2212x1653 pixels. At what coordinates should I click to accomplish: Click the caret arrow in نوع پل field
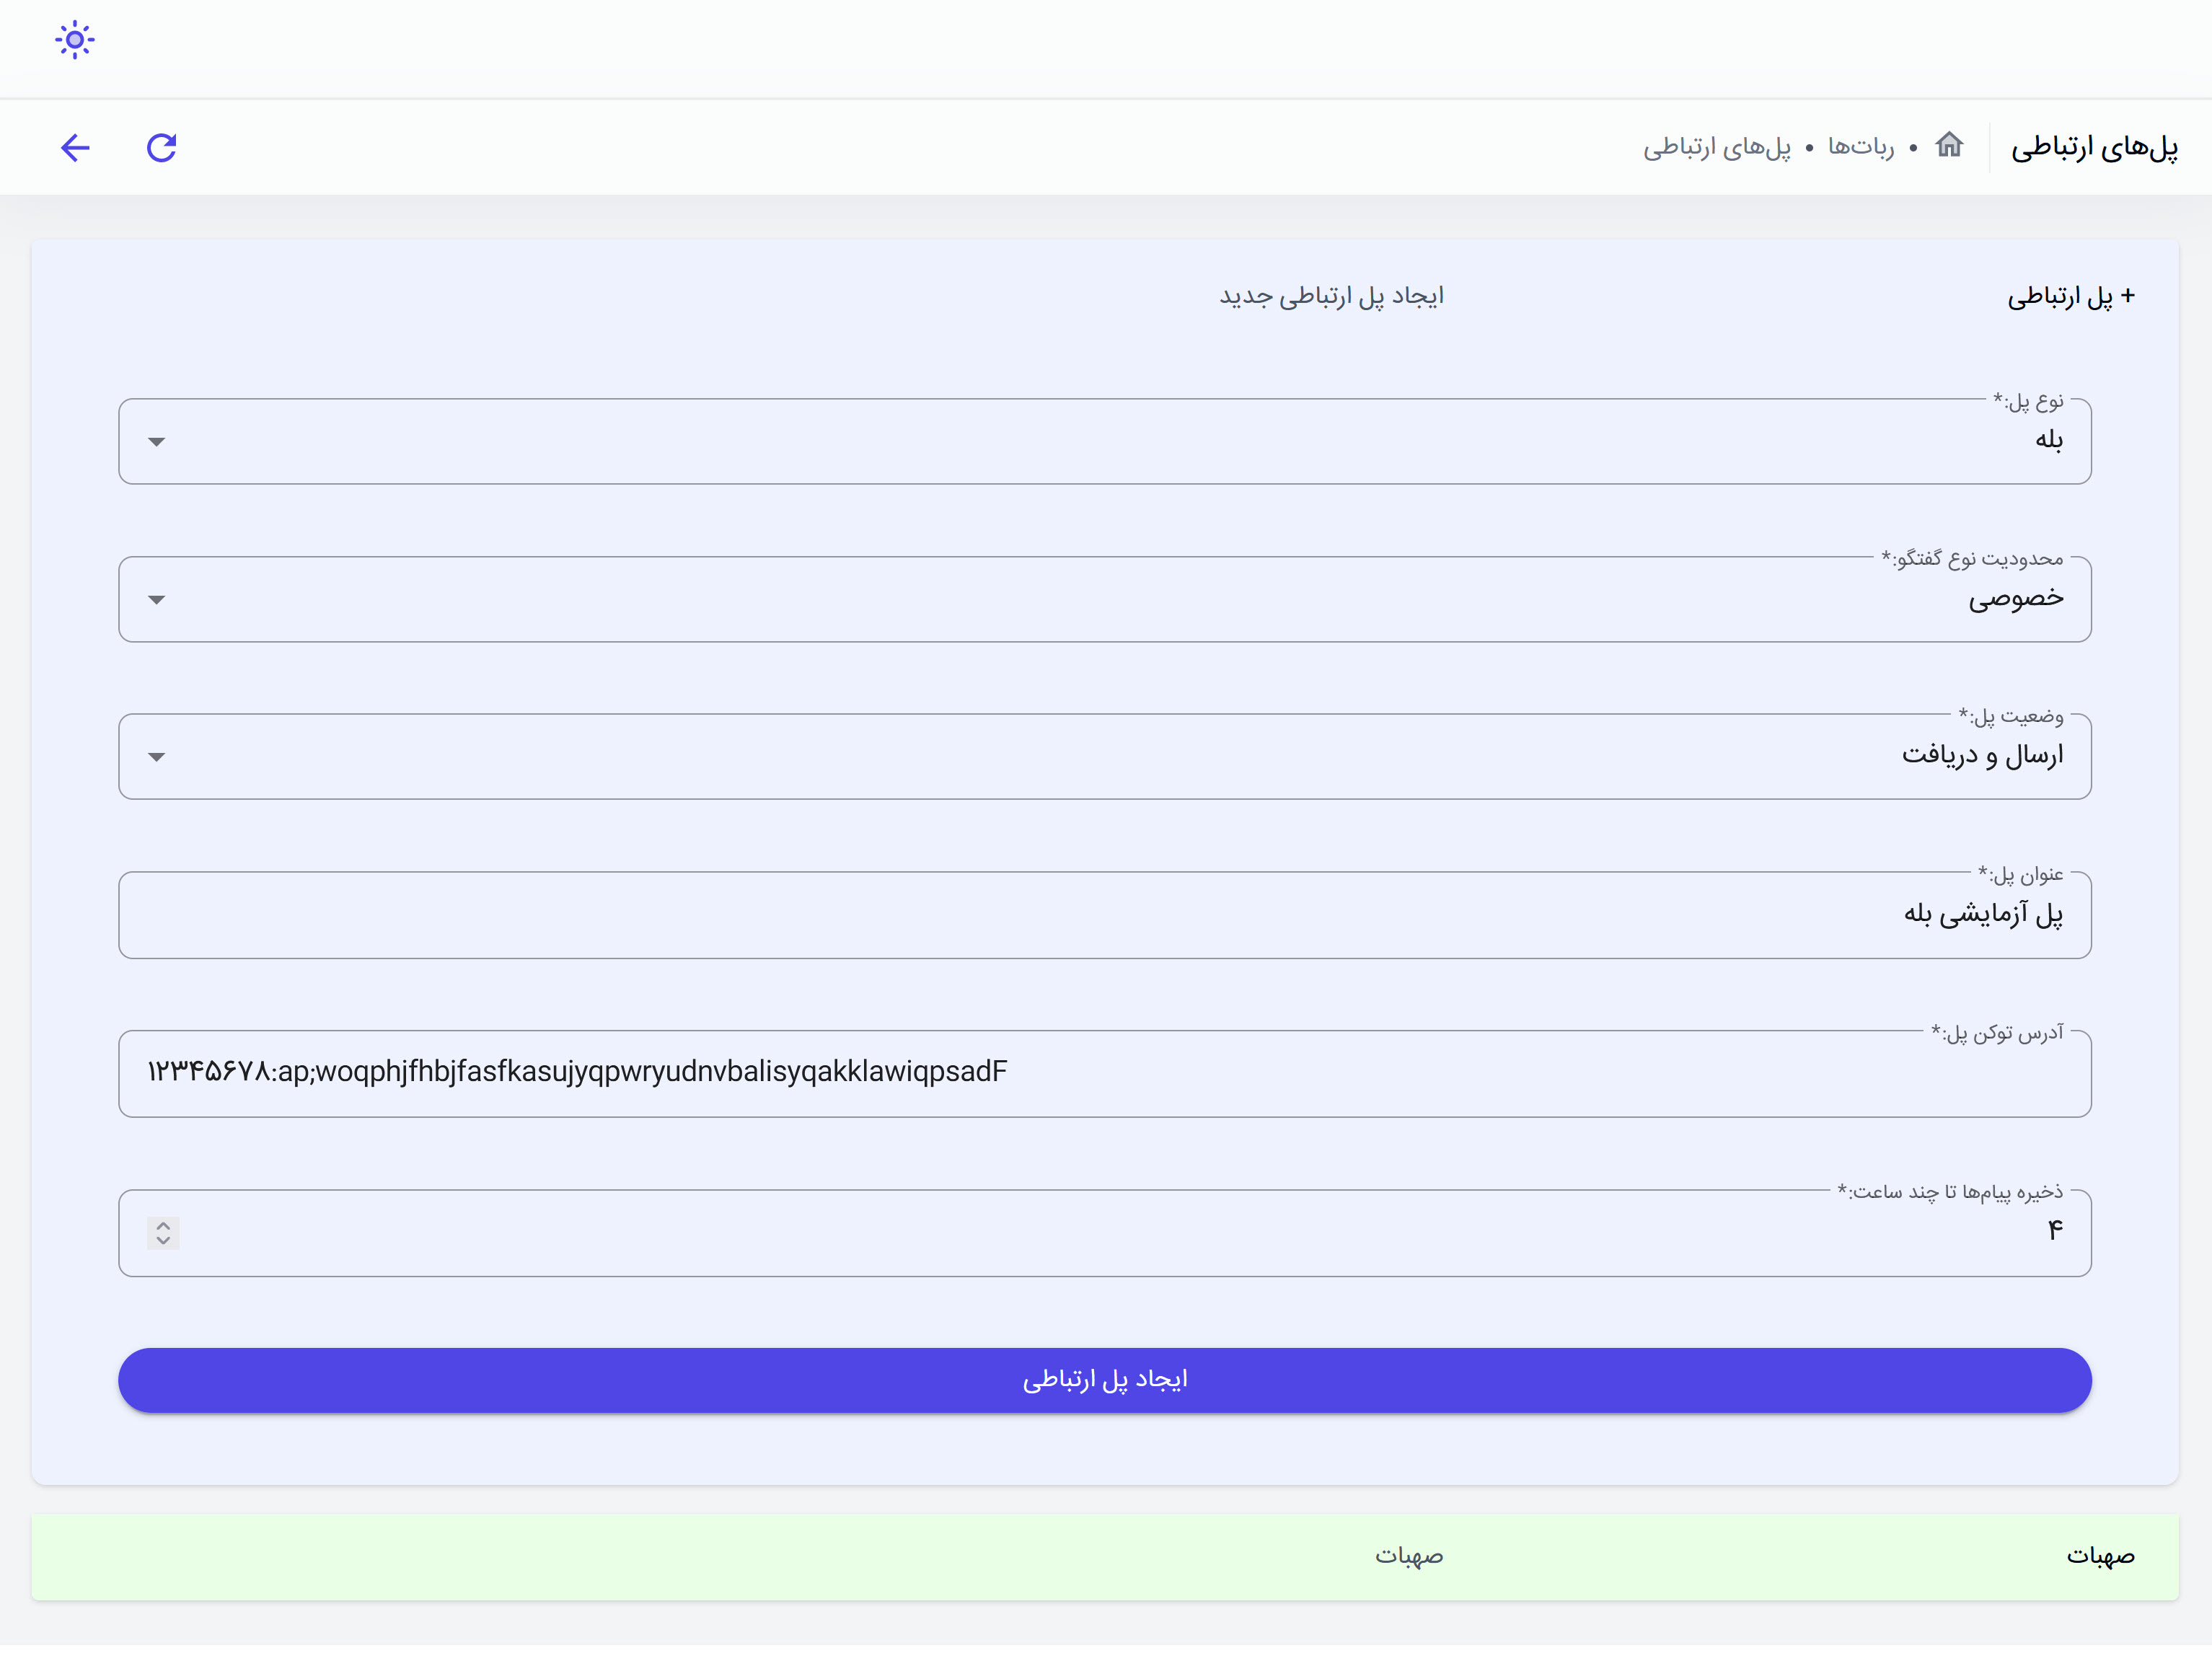(x=157, y=442)
